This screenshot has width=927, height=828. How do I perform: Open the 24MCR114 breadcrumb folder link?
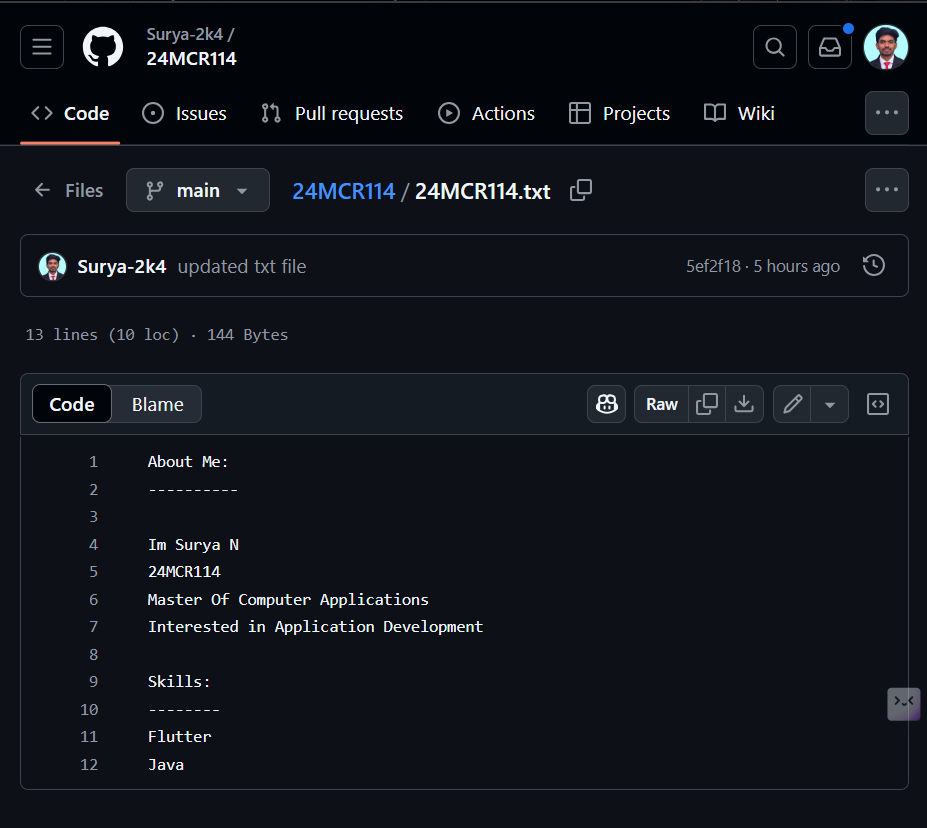click(343, 191)
